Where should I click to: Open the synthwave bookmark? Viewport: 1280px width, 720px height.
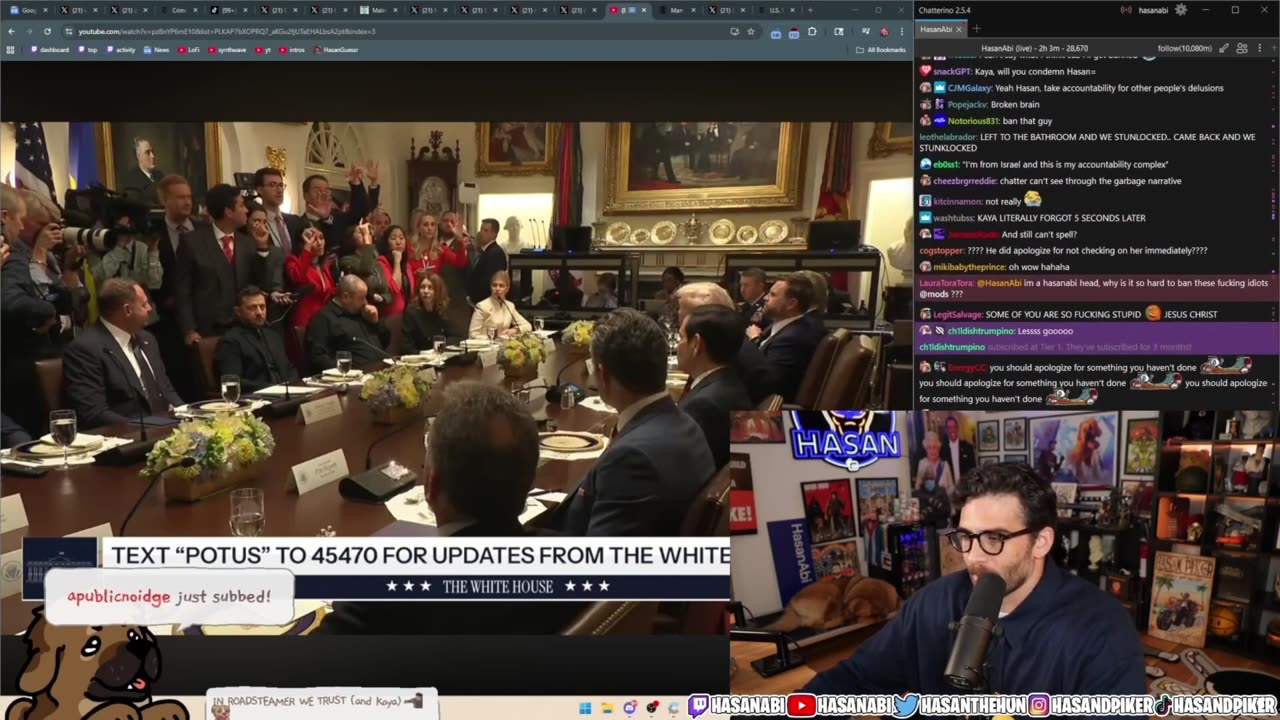tap(229, 49)
